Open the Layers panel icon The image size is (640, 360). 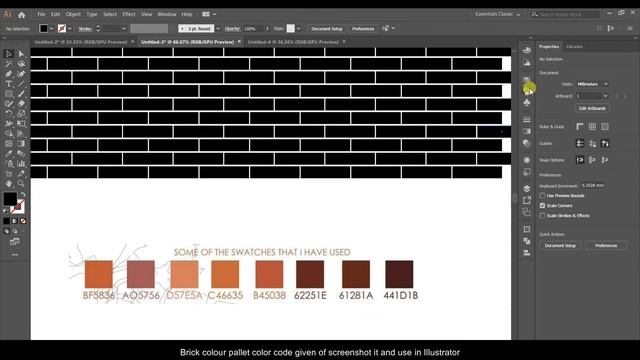tap(527, 189)
